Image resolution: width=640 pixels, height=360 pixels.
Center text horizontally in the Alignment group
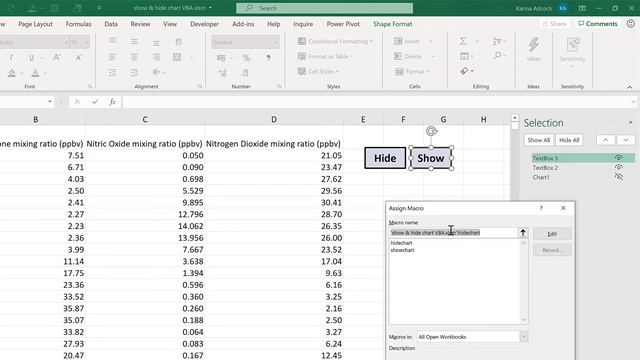pyautogui.click(x=134, y=57)
